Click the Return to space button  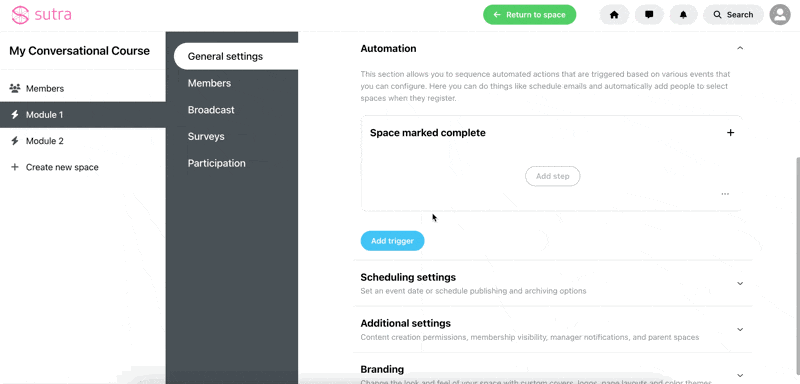(x=530, y=15)
